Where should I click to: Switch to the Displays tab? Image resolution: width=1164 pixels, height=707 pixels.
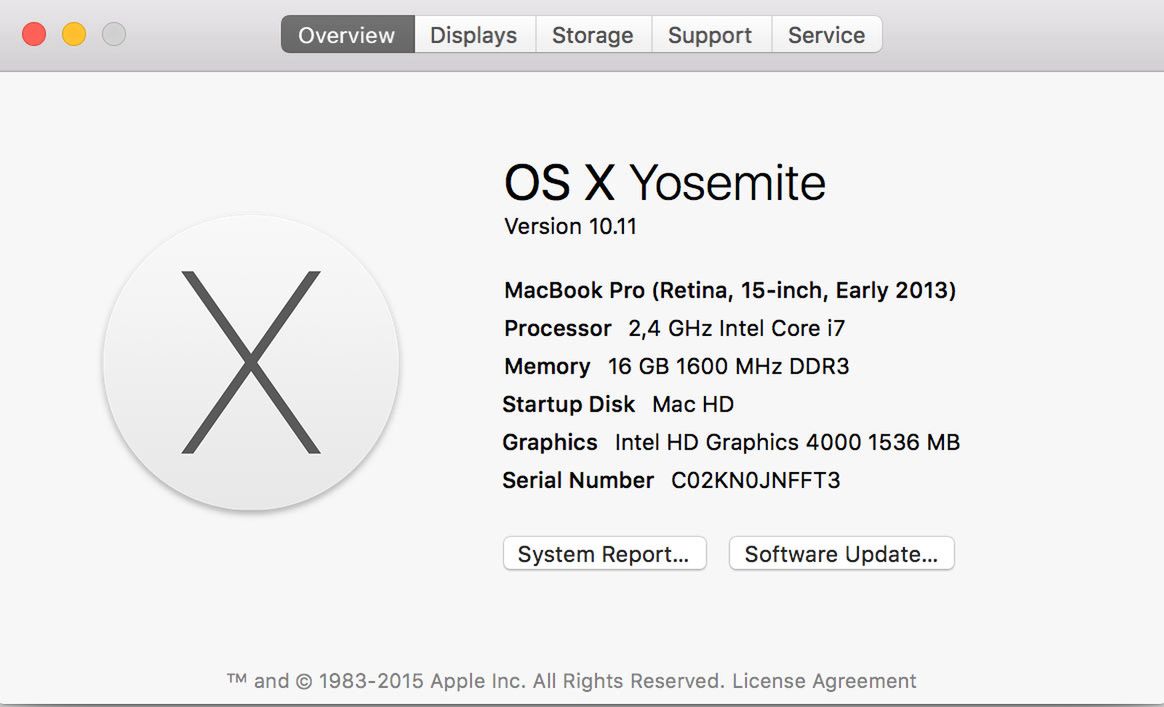tap(474, 35)
